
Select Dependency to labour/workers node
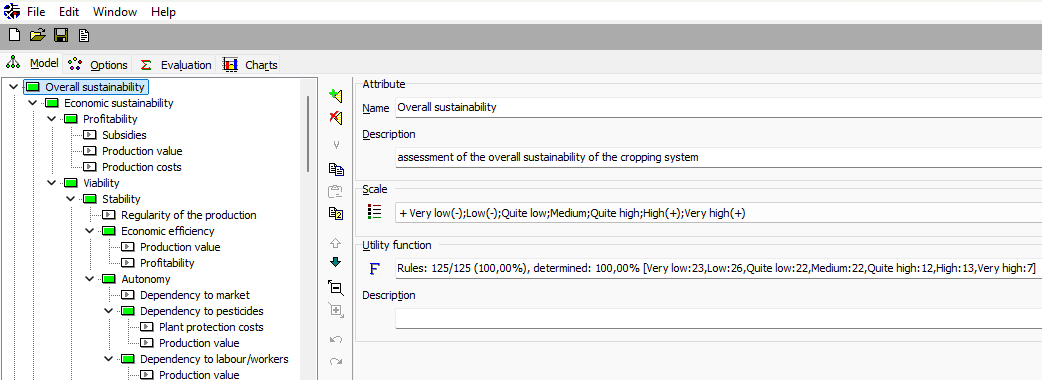click(x=214, y=359)
